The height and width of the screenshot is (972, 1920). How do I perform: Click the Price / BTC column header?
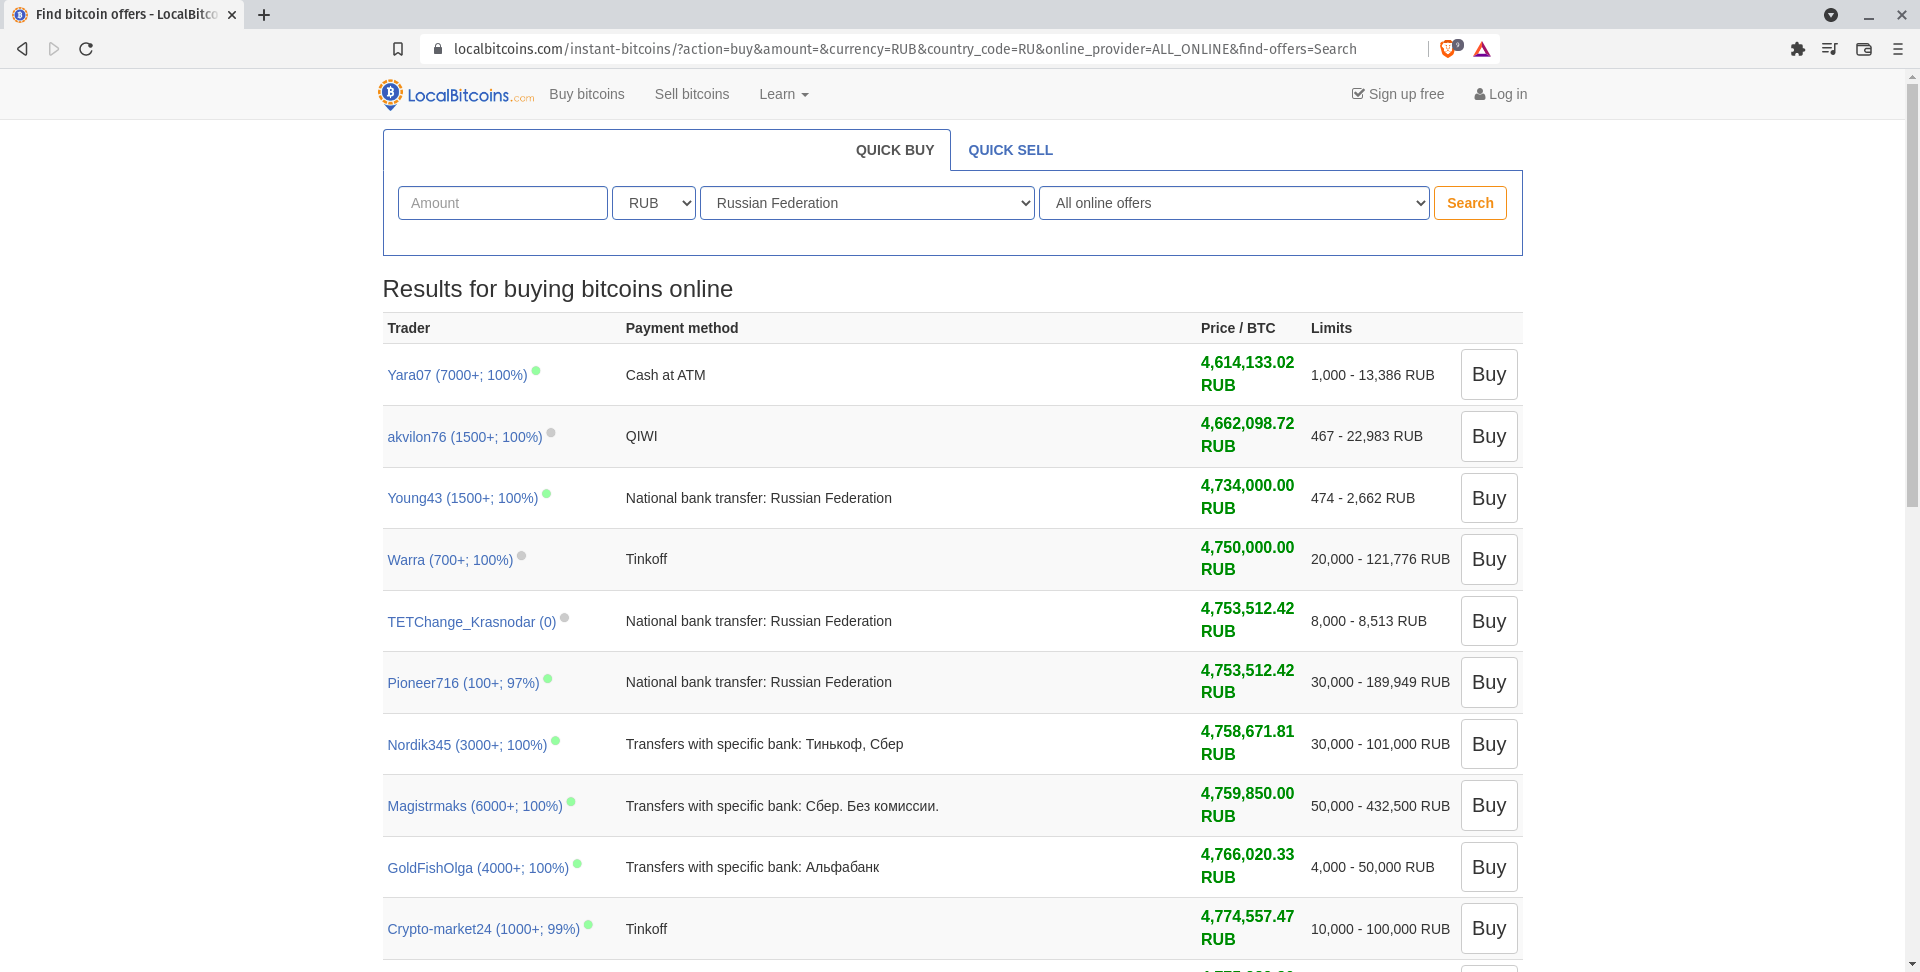pos(1238,328)
